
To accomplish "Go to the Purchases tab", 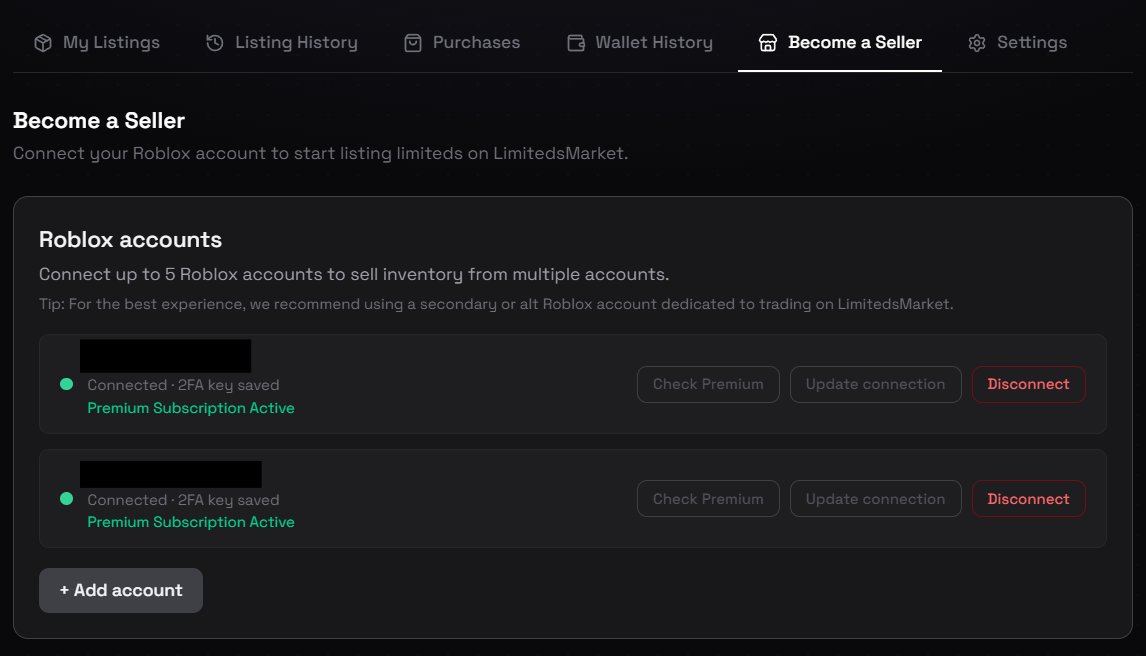I will pos(462,42).
